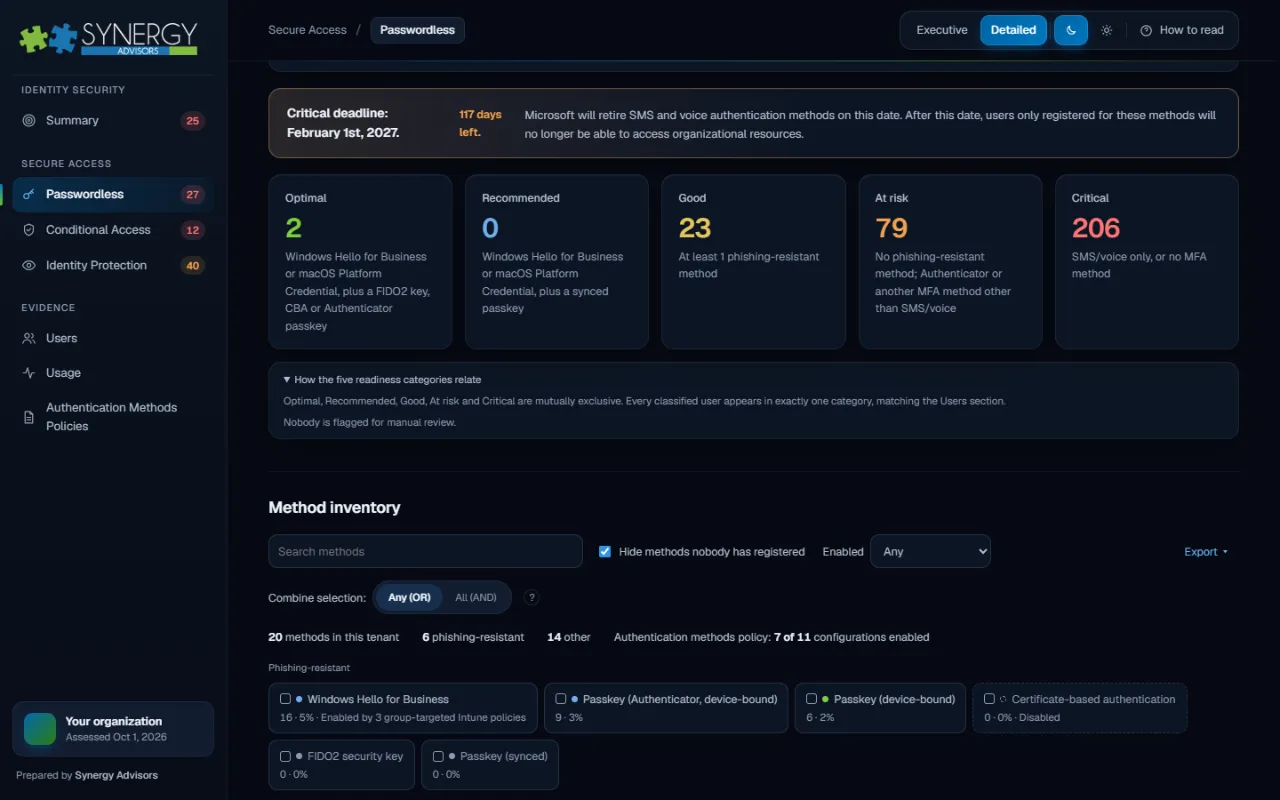Screen dimensions: 1280x800
Task: Open the Critical readiness card
Action: pos(1147,262)
